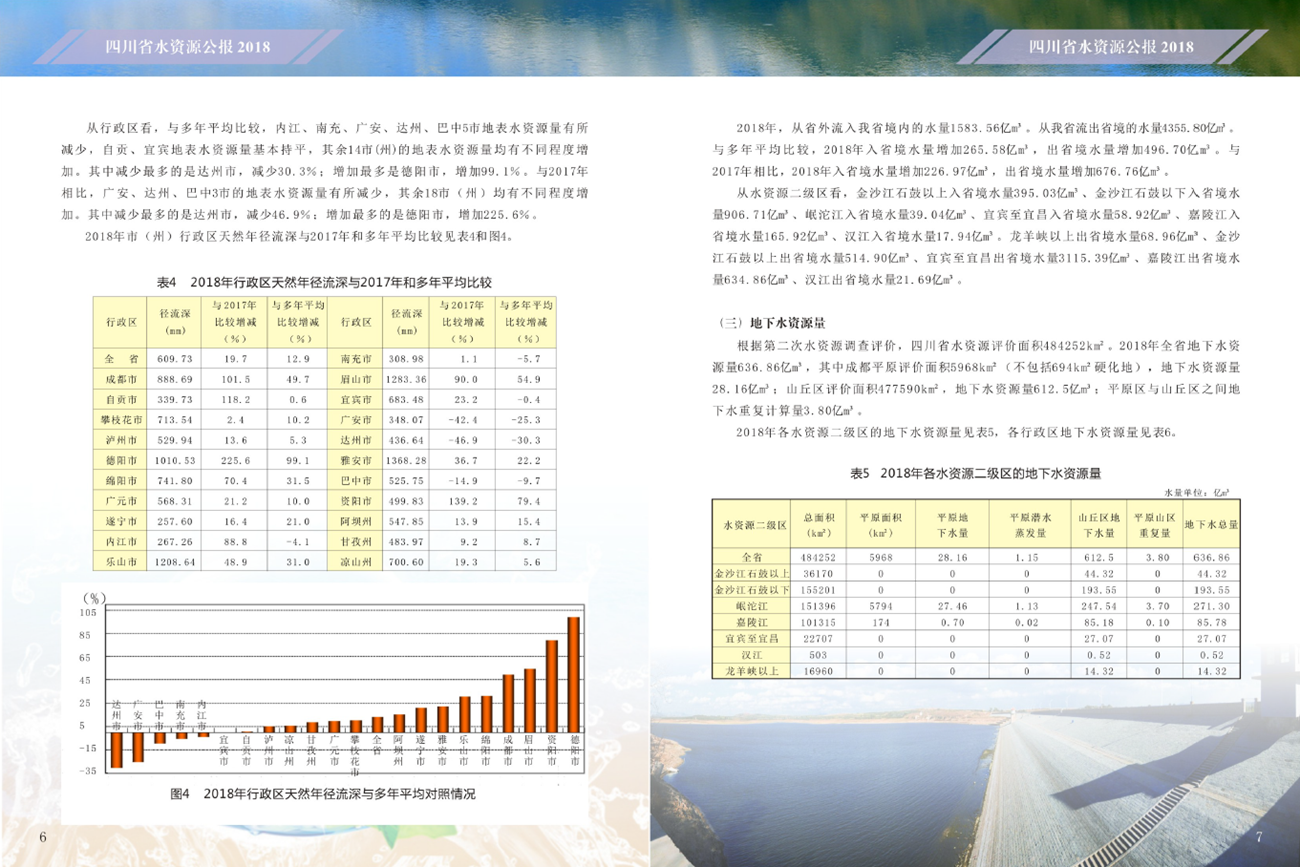Click the '-35' y-axis label in Figure 4
The width and height of the screenshot is (1300, 867).
click(87, 770)
